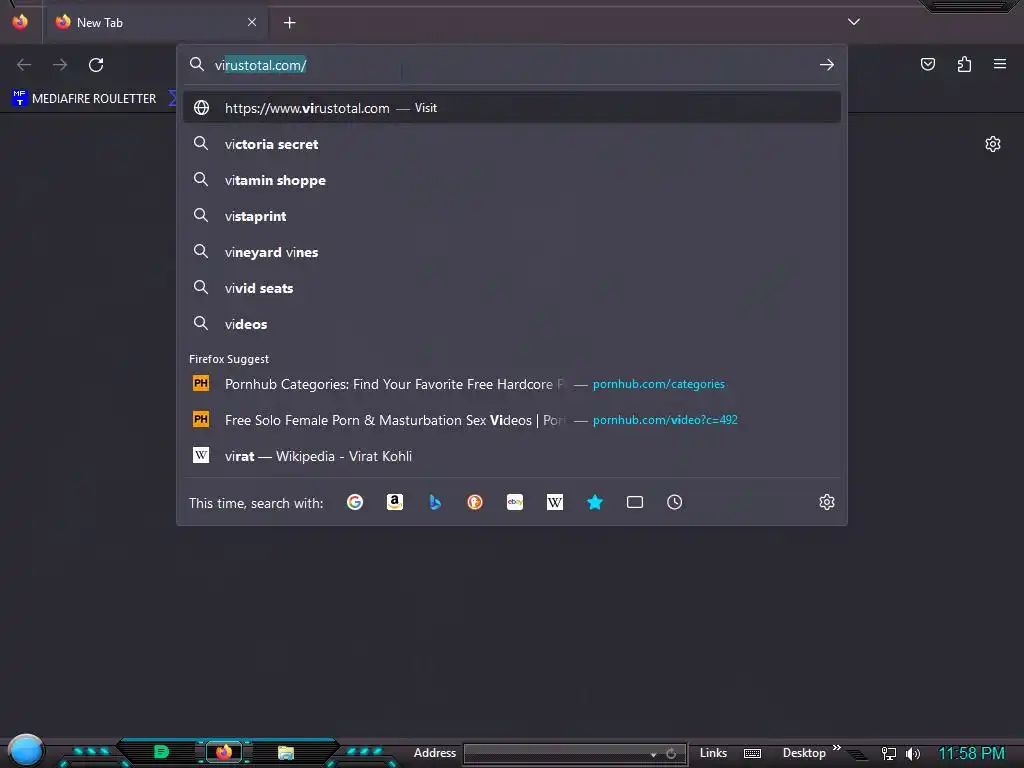Click the taskbar Address refresh icon
Viewport: 1024px width, 768px height.
click(671, 754)
